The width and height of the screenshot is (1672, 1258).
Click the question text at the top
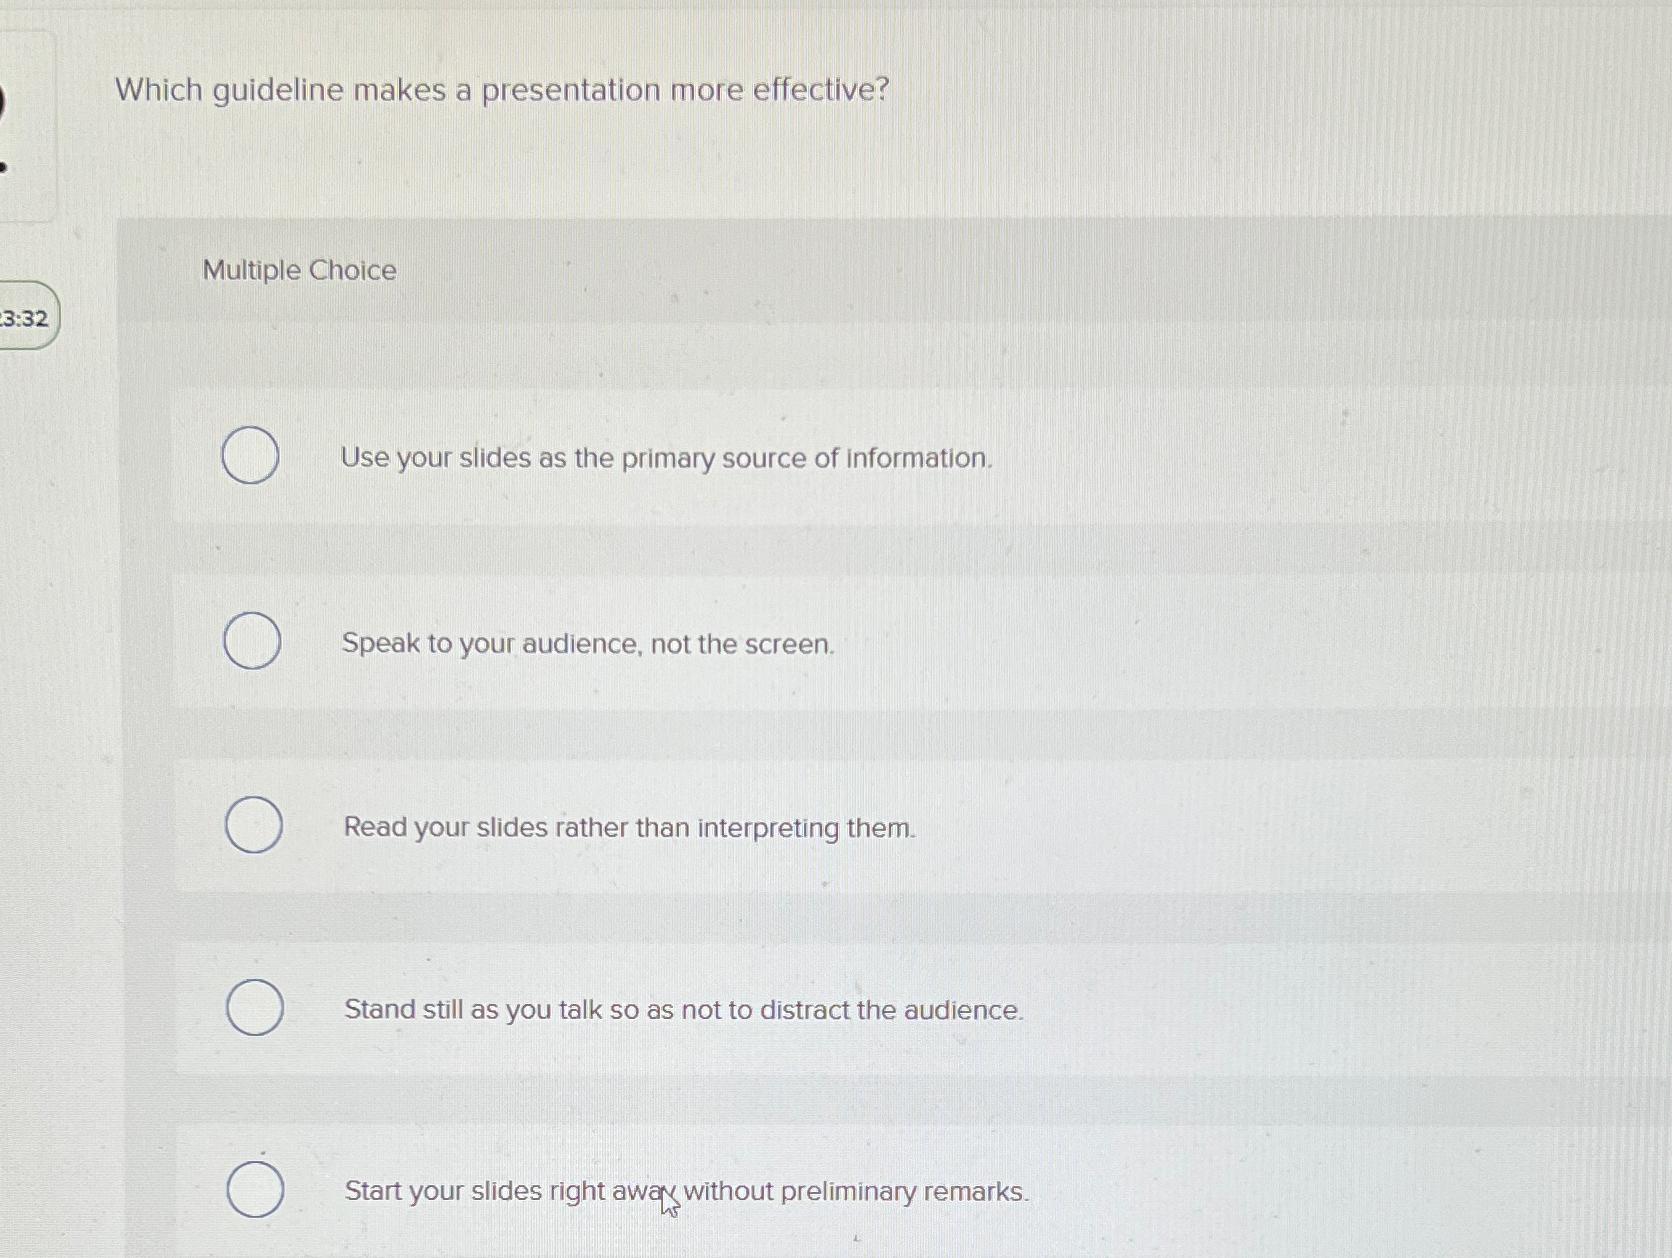[x=500, y=92]
